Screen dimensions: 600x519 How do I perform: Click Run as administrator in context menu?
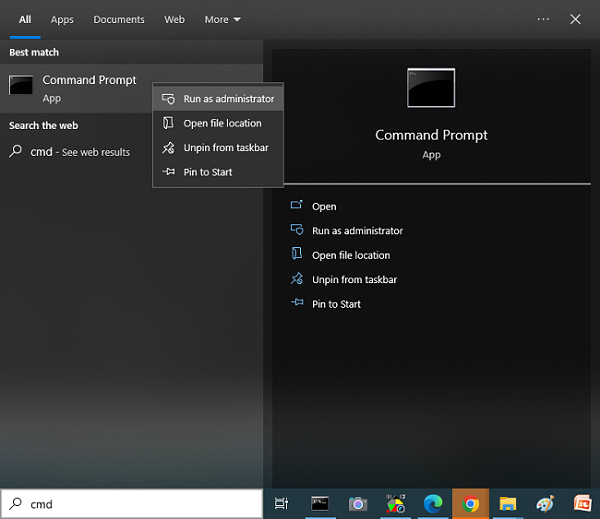228,99
